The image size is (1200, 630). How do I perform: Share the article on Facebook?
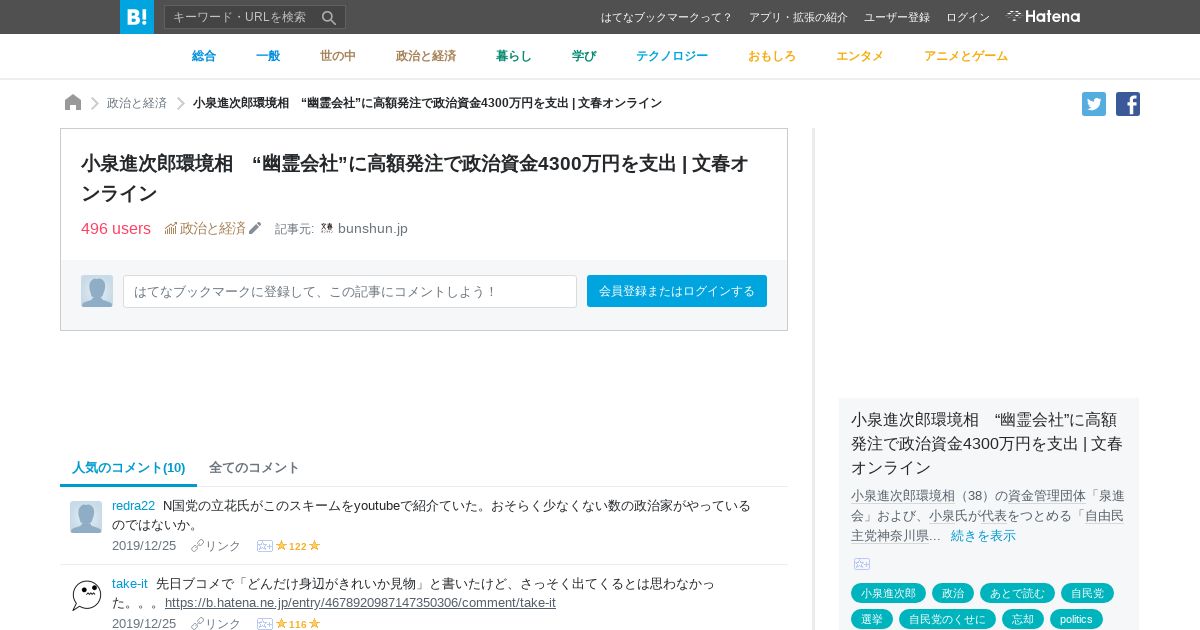[x=1128, y=104]
